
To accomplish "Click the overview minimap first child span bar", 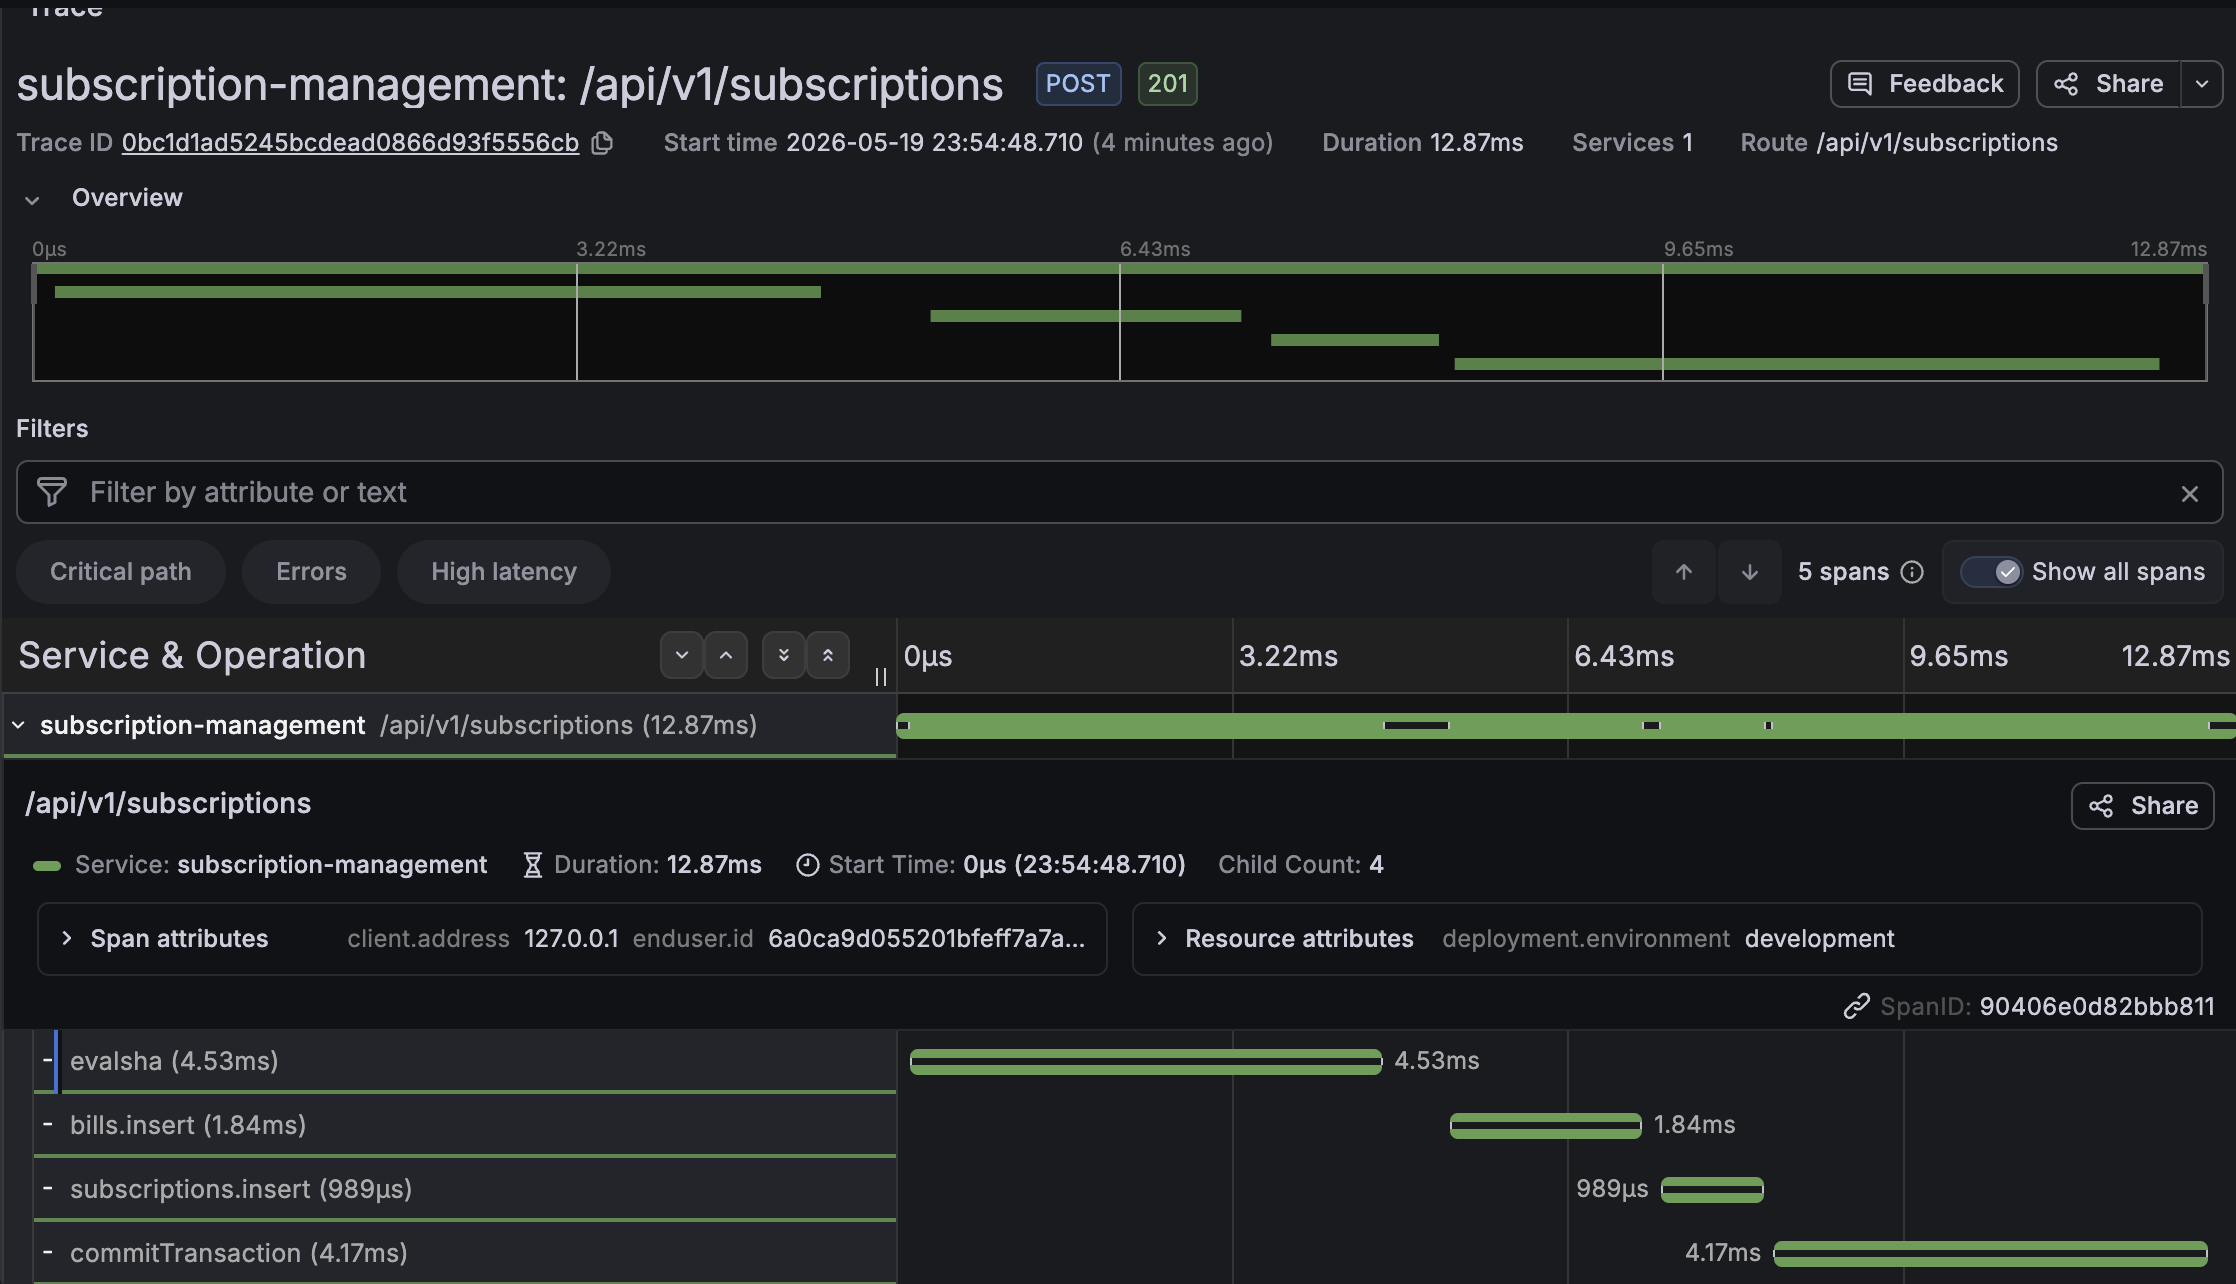I will point(438,292).
